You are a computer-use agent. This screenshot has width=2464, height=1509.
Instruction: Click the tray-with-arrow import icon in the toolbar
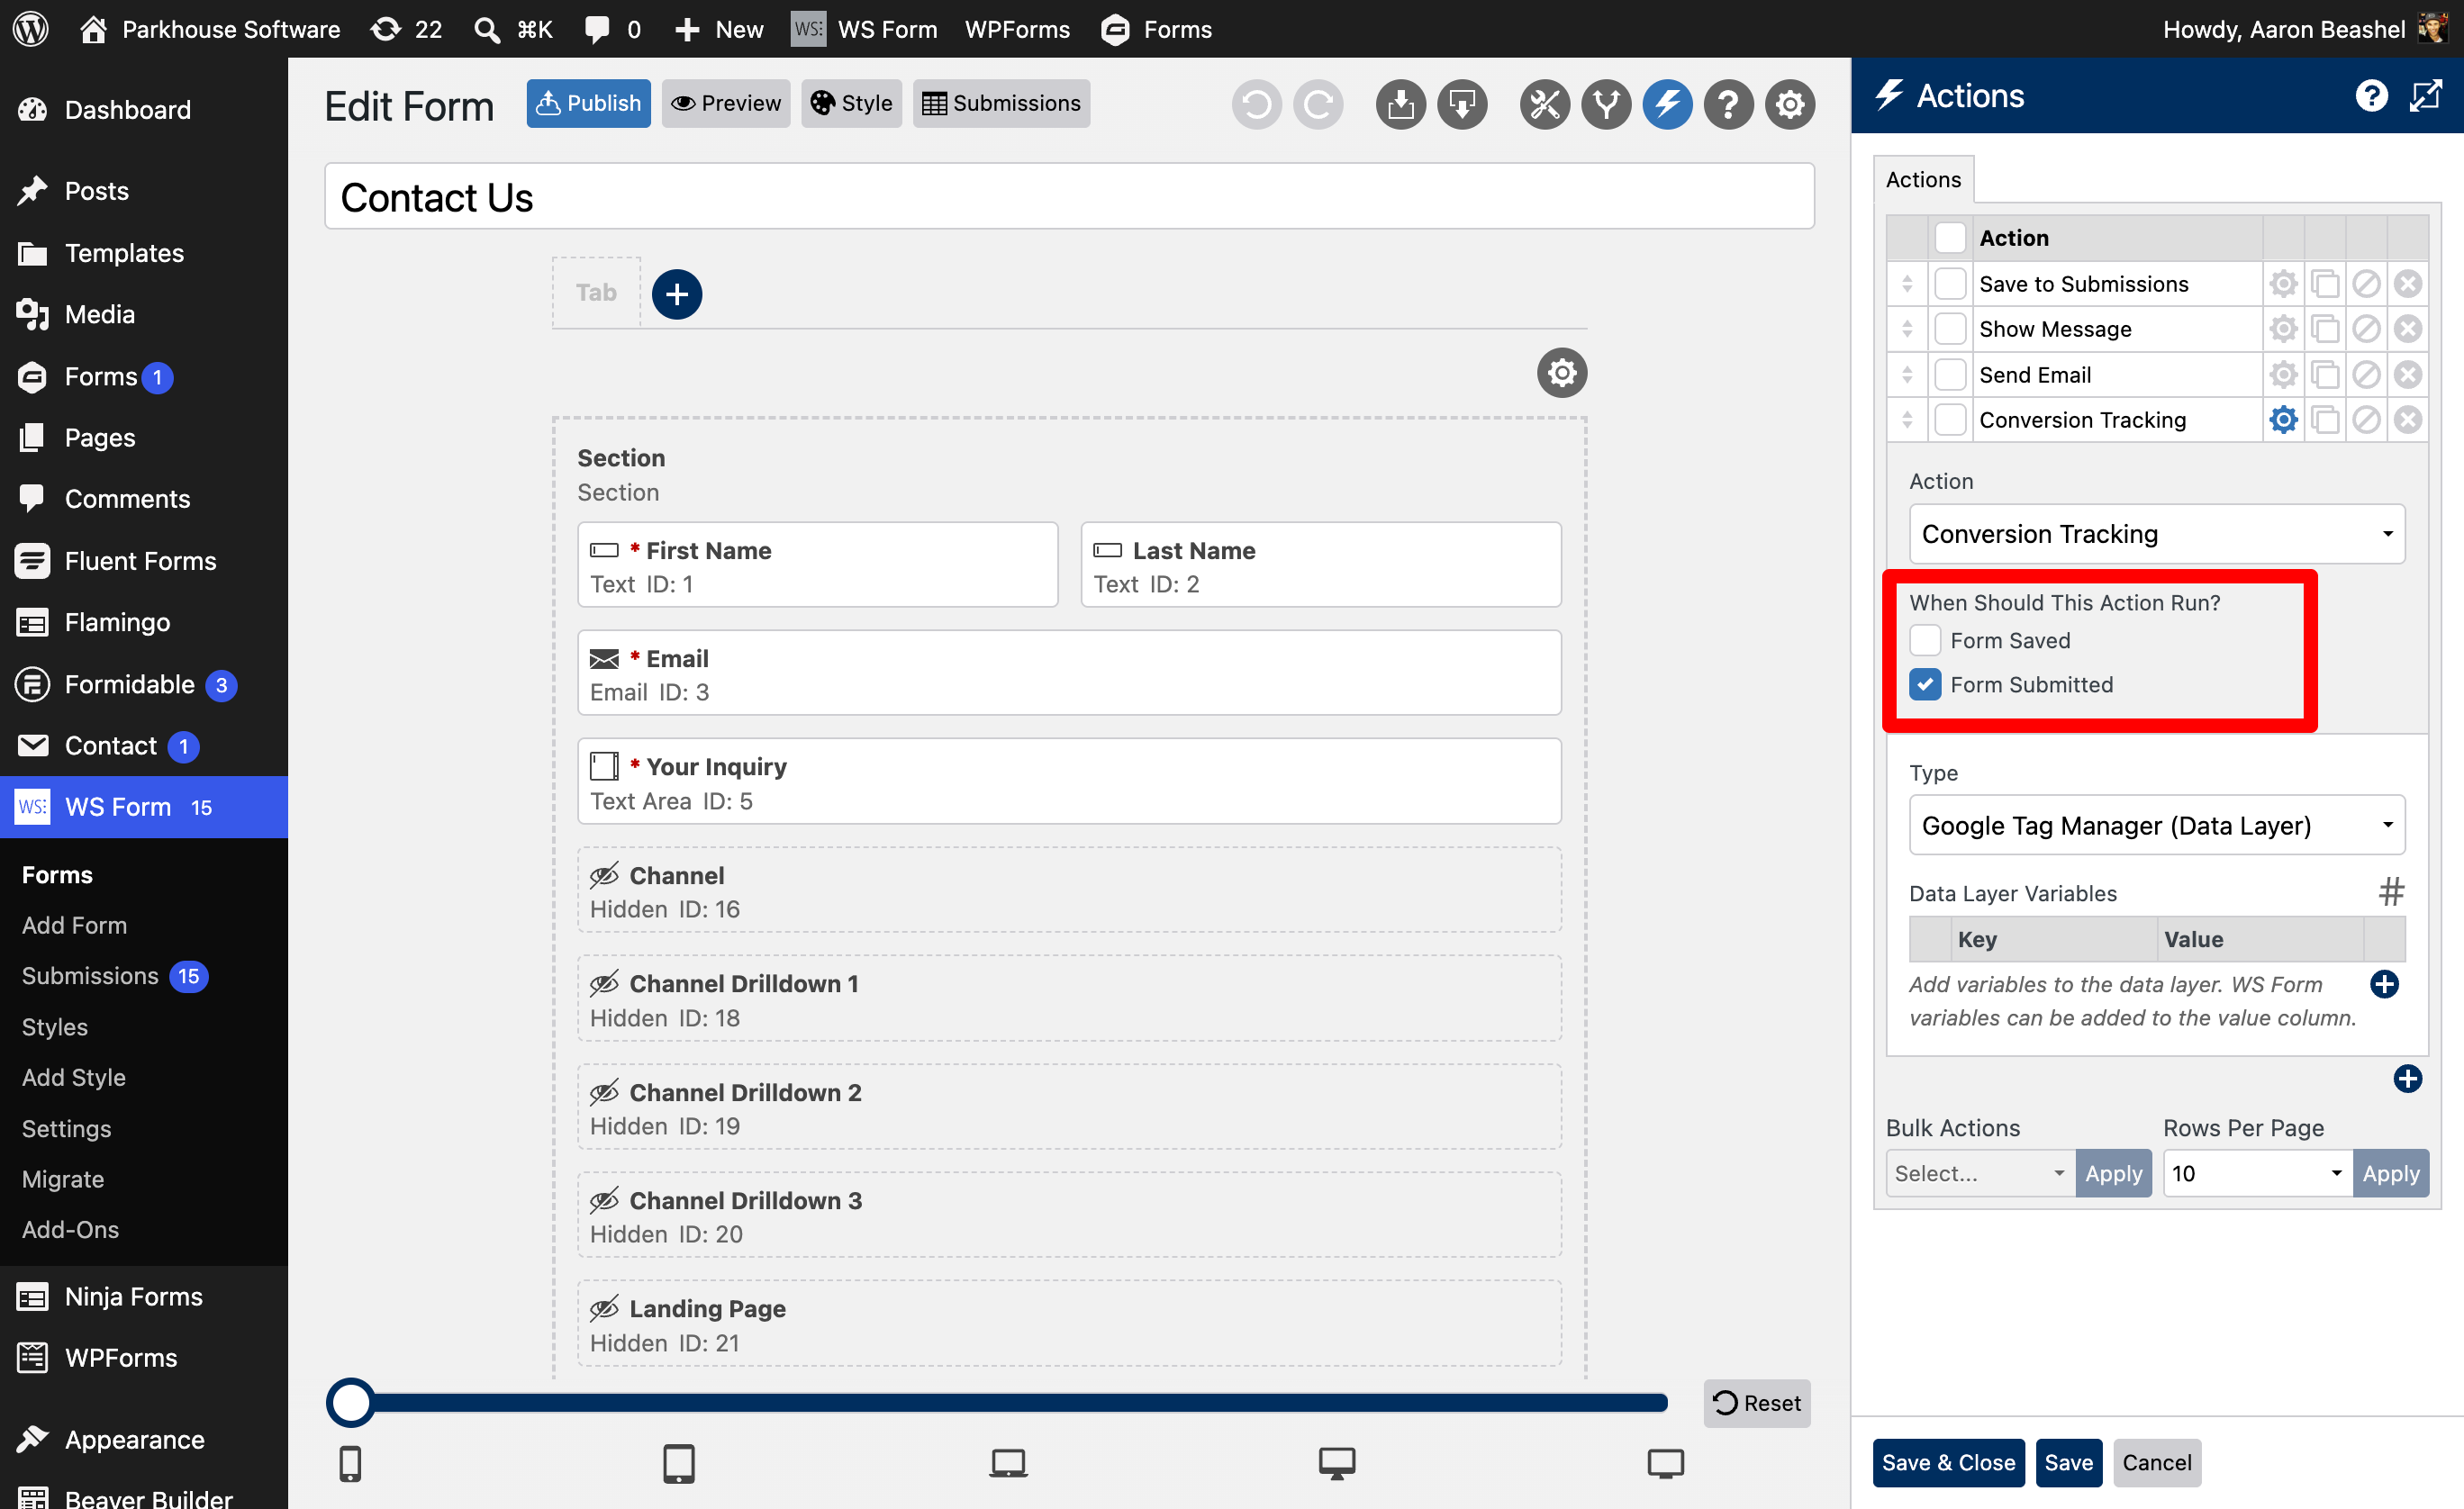tap(1400, 104)
